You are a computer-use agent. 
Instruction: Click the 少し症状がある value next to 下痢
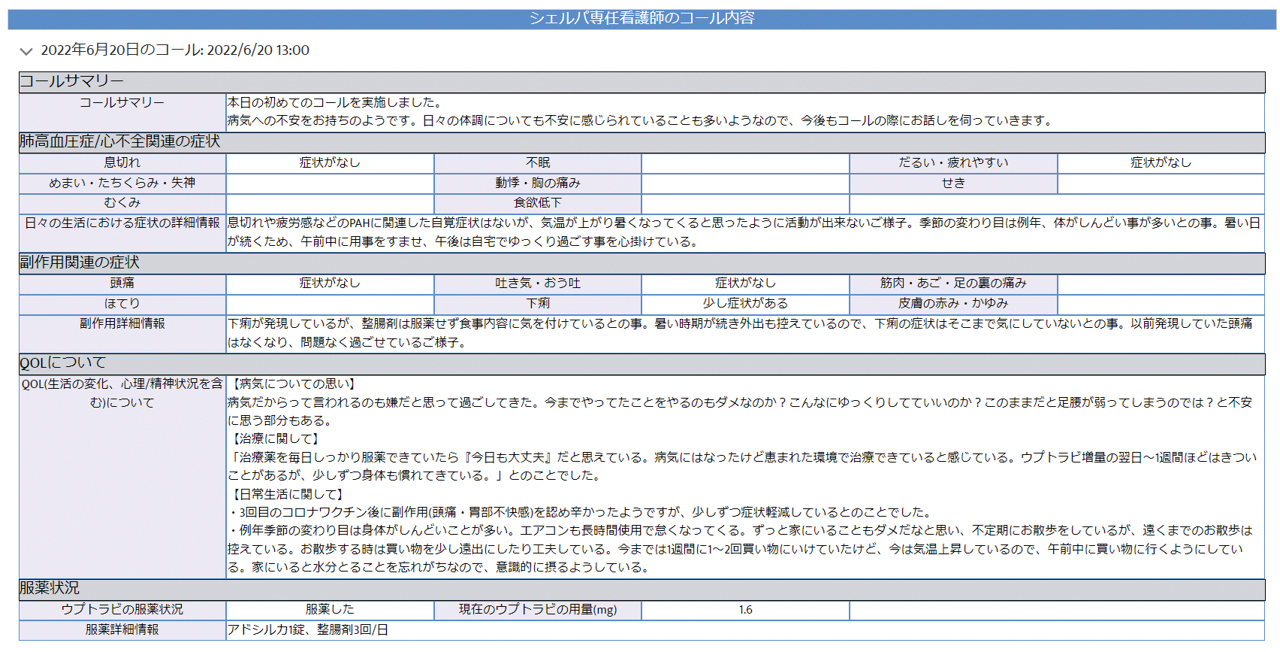point(745,303)
